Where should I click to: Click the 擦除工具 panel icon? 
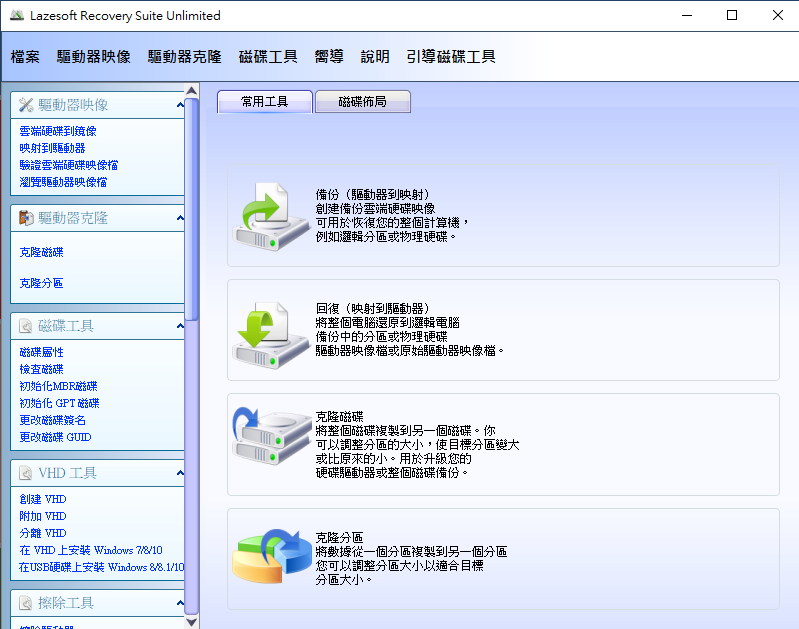tap(25, 604)
